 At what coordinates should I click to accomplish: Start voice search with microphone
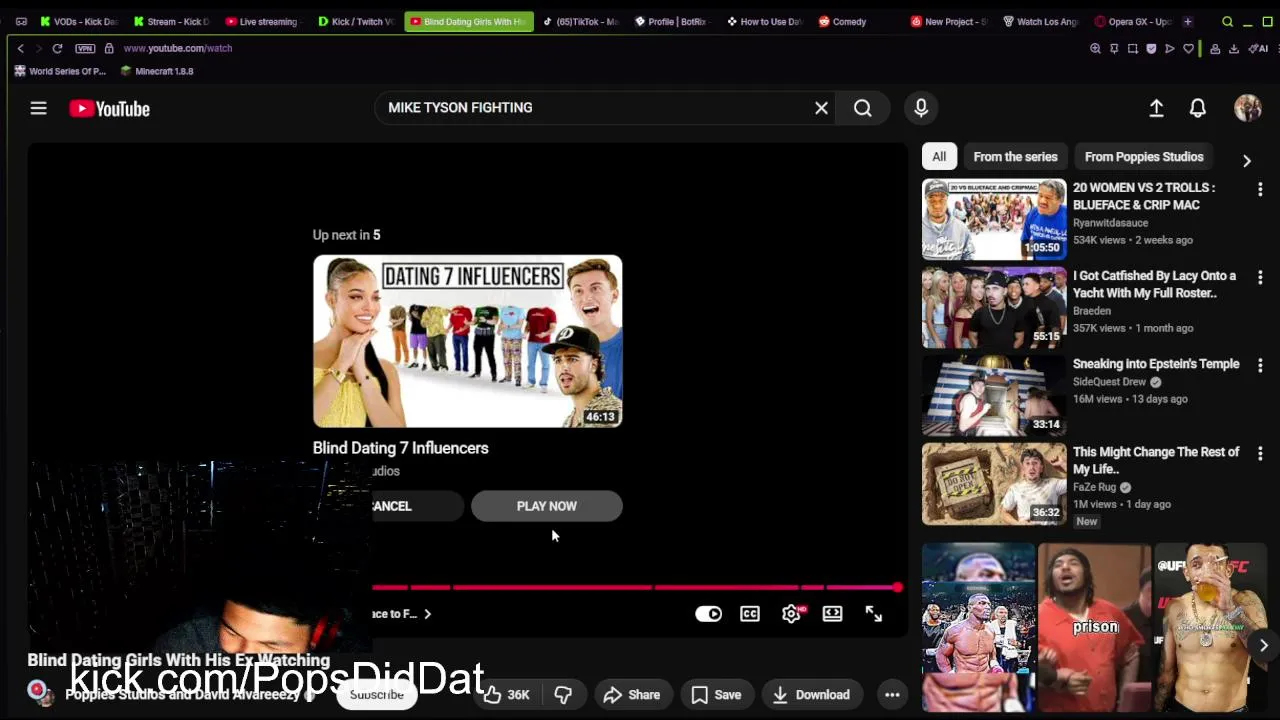tap(921, 108)
